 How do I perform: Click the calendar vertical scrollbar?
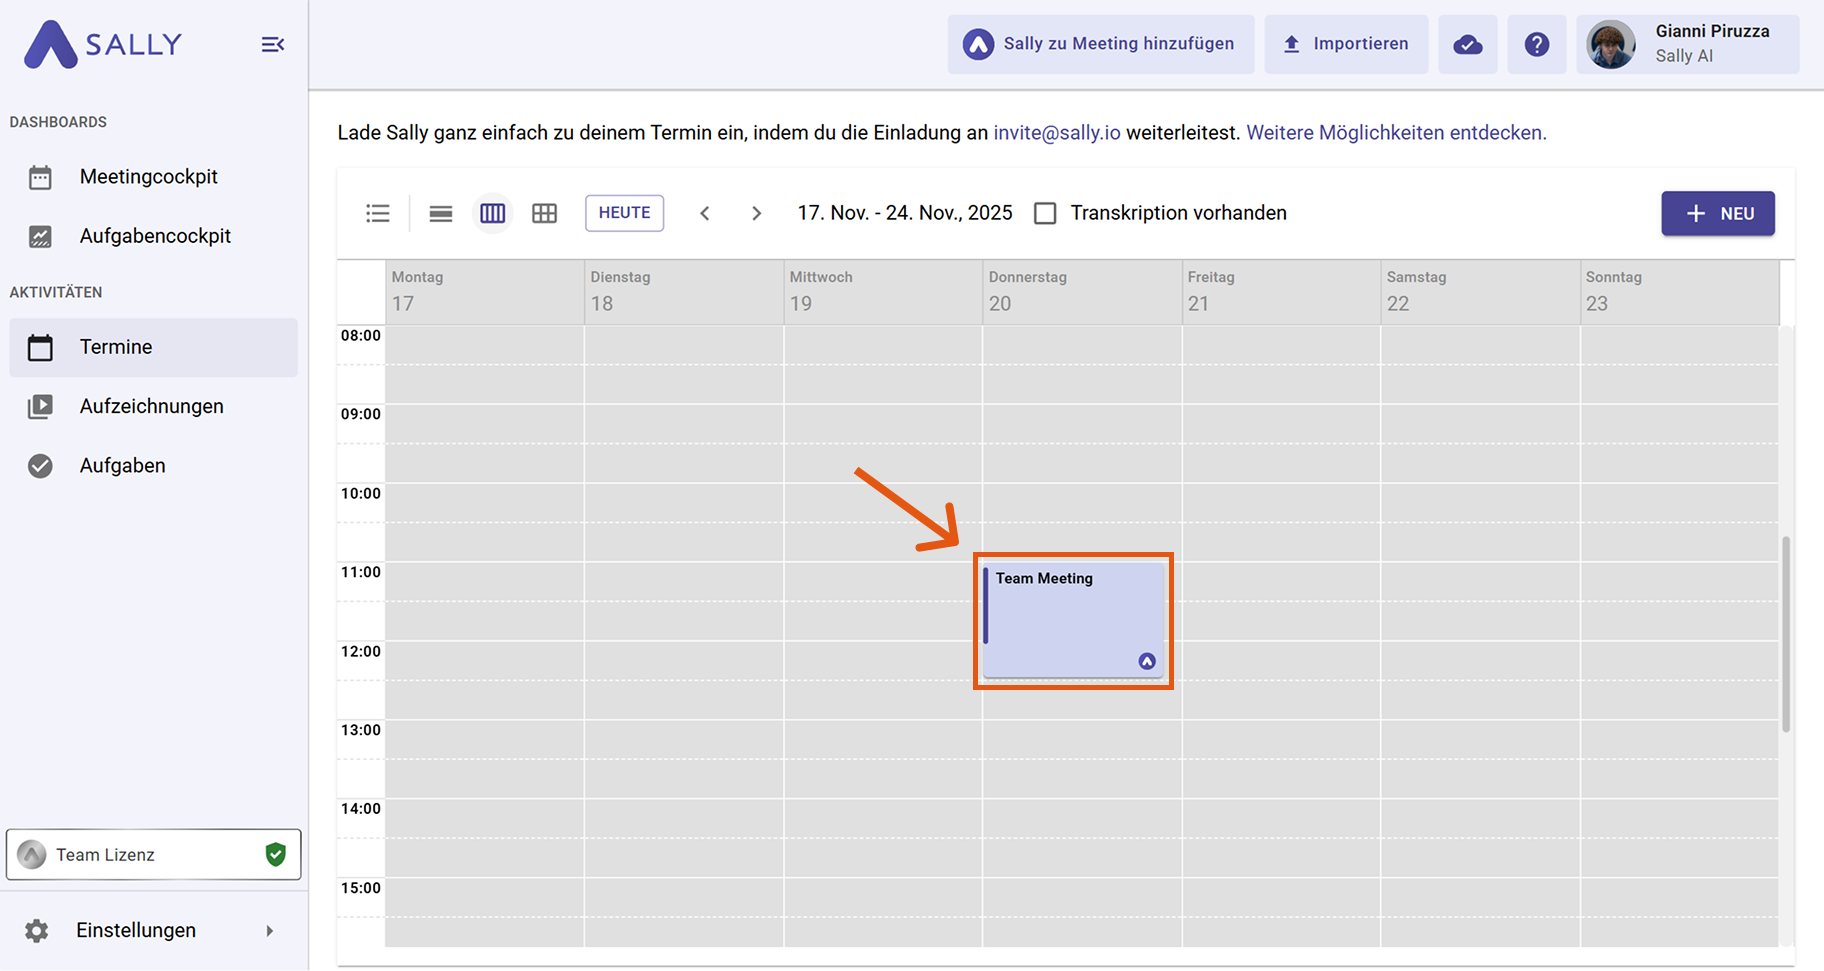click(1786, 634)
